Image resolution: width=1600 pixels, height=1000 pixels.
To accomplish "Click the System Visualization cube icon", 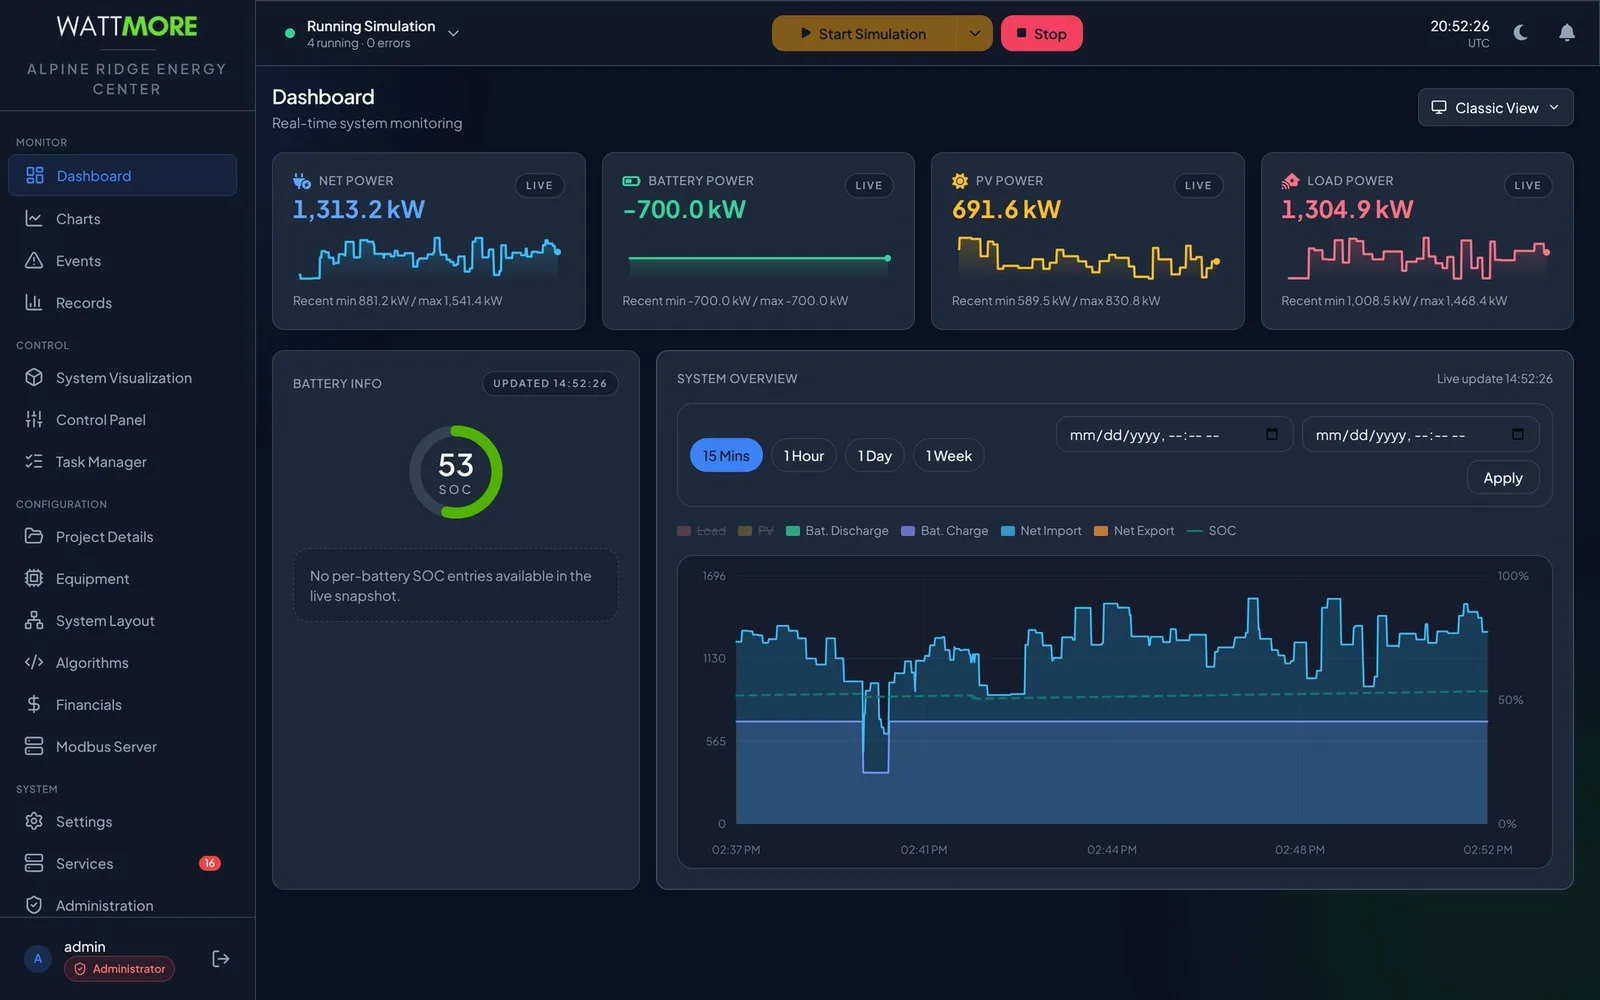I will pyautogui.click(x=34, y=377).
